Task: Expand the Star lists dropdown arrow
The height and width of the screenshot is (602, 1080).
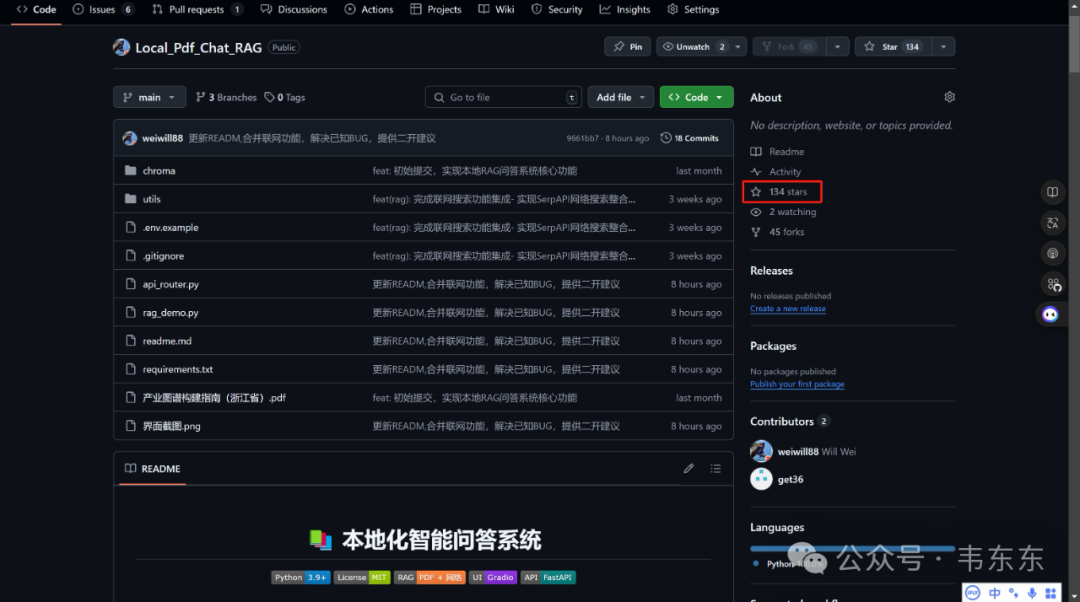Action: pos(944,47)
